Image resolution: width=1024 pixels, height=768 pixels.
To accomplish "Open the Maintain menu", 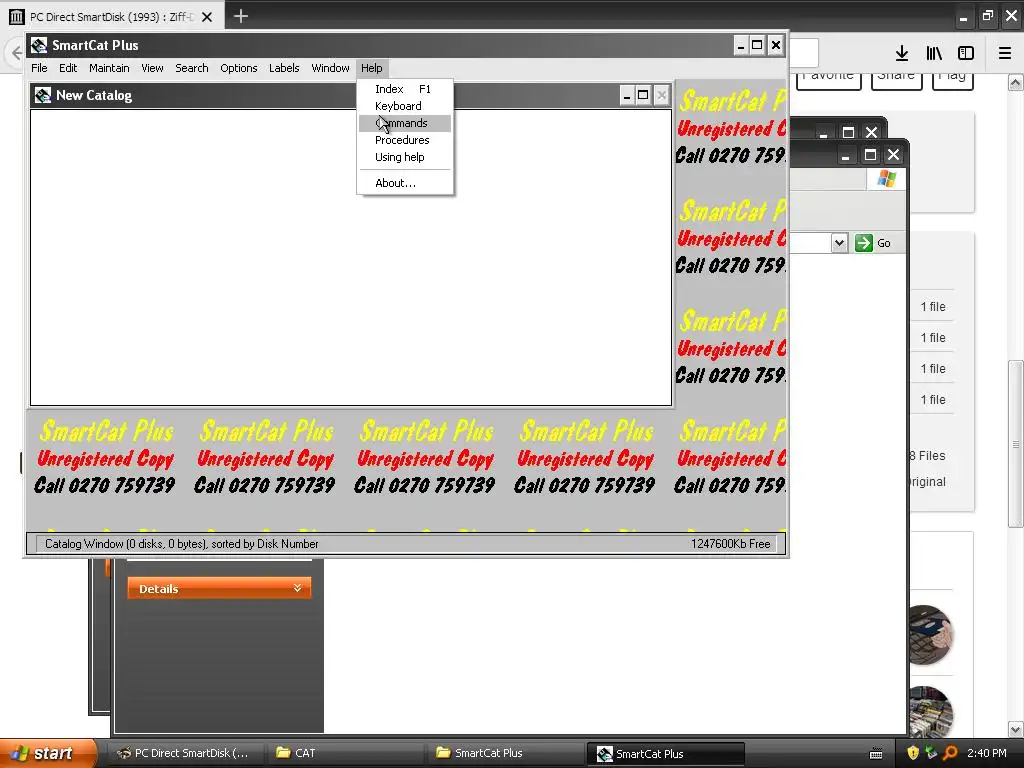I will (109, 68).
